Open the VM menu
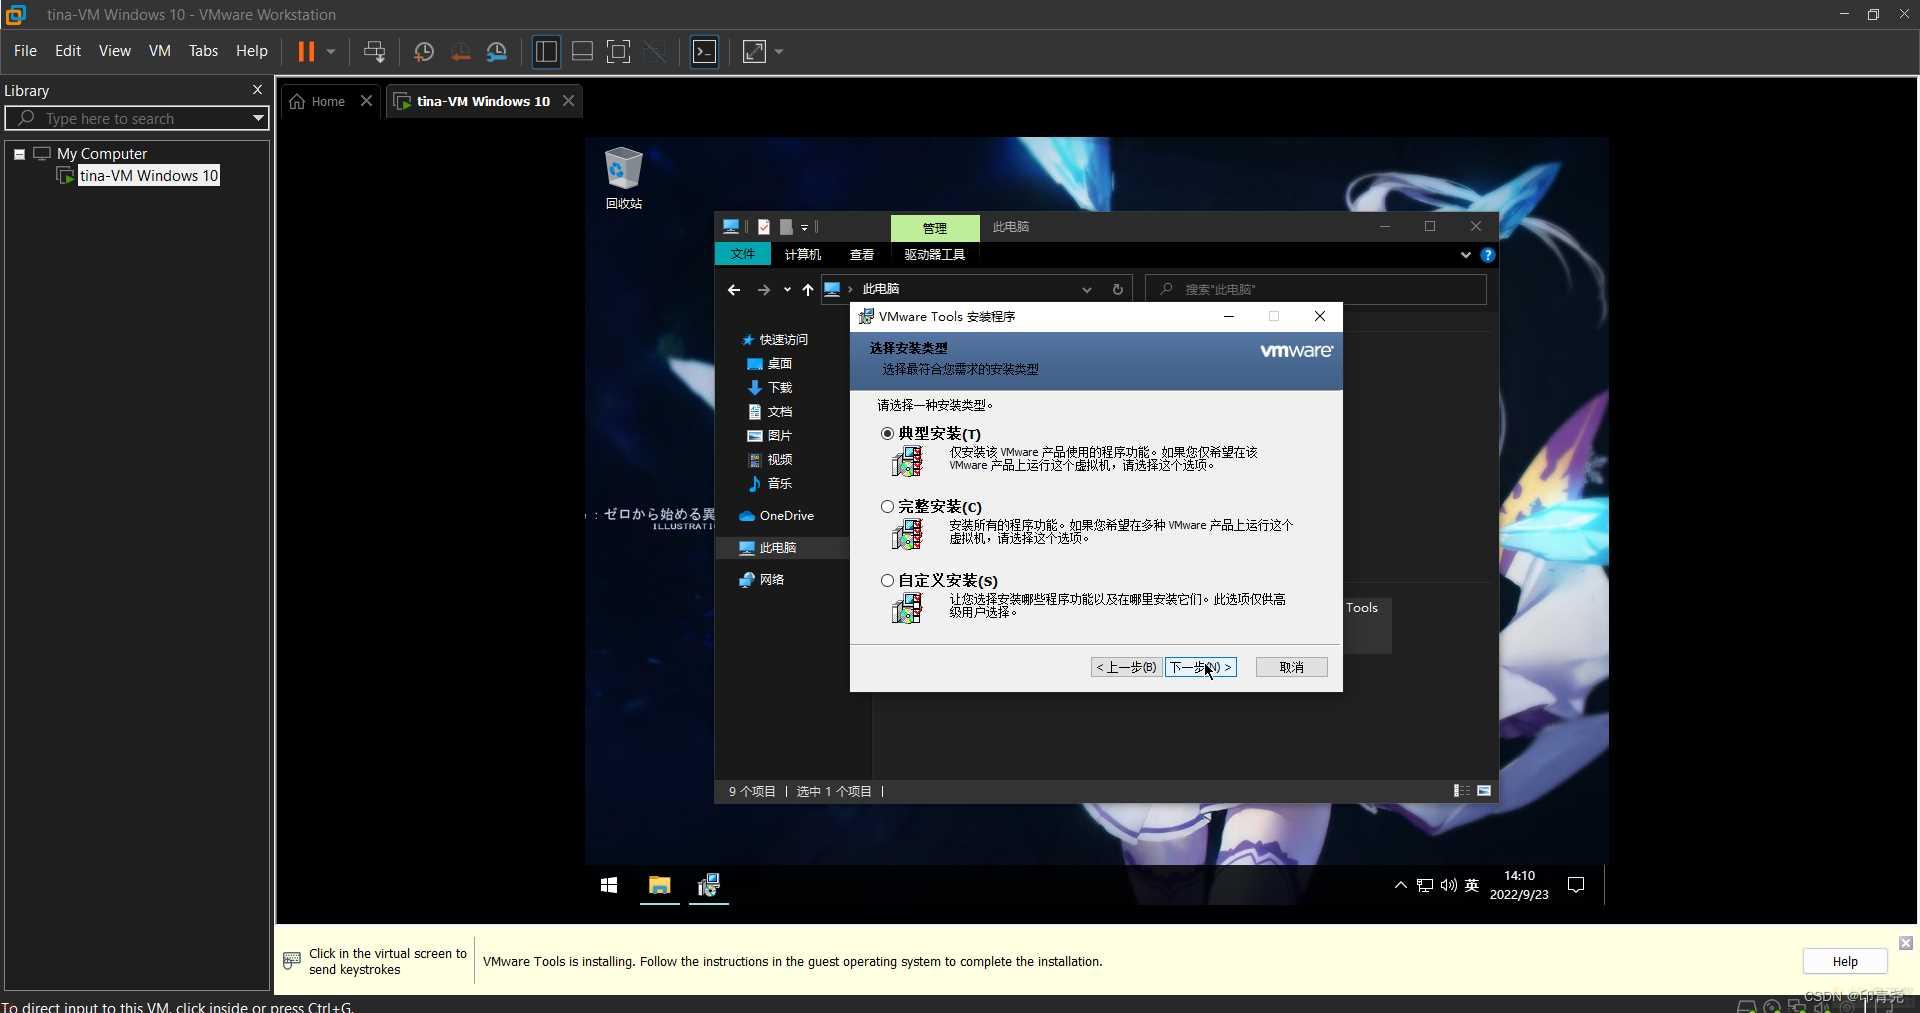This screenshot has height=1013, width=1920. tap(160, 51)
